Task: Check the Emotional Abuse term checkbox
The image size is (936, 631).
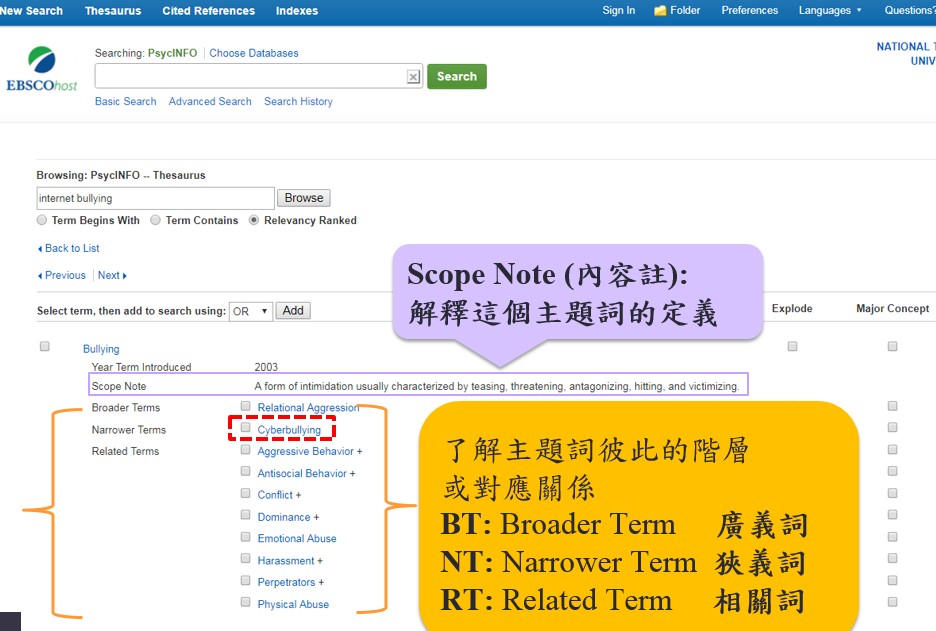Action: pos(245,537)
